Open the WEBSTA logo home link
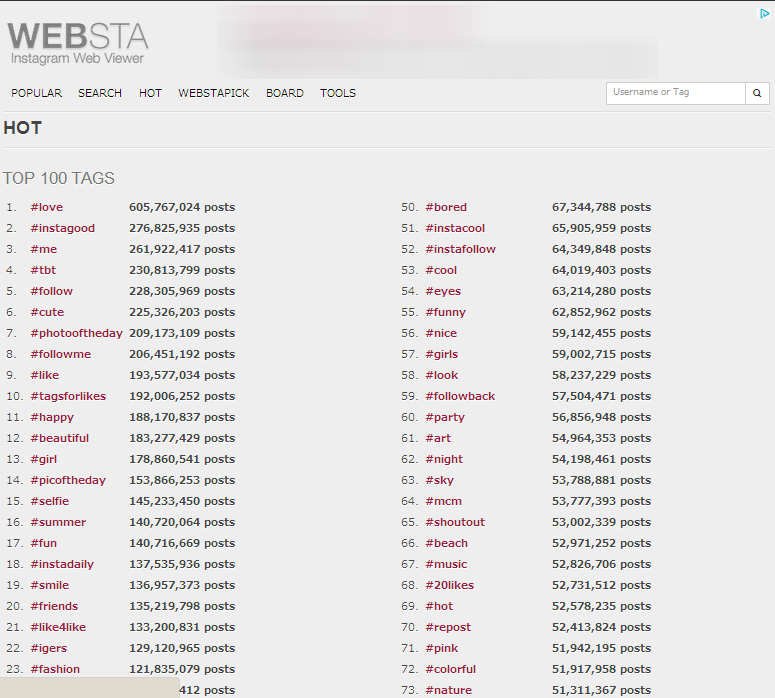775x698 pixels. click(x=78, y=43)
